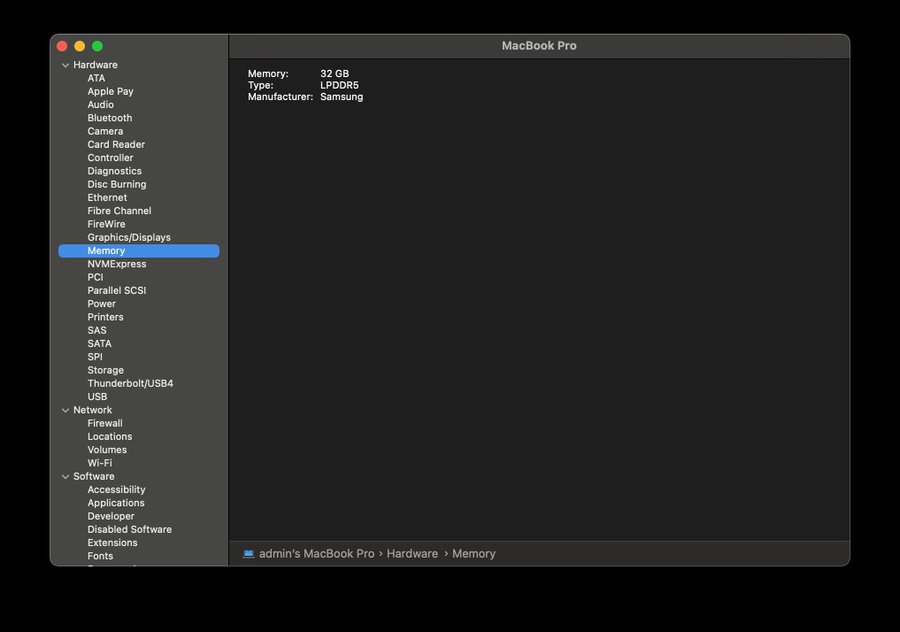Viewport: 900px width, 632px height.
Task: Open the Fibre Channel entry
Action: [x=119, y=211]
